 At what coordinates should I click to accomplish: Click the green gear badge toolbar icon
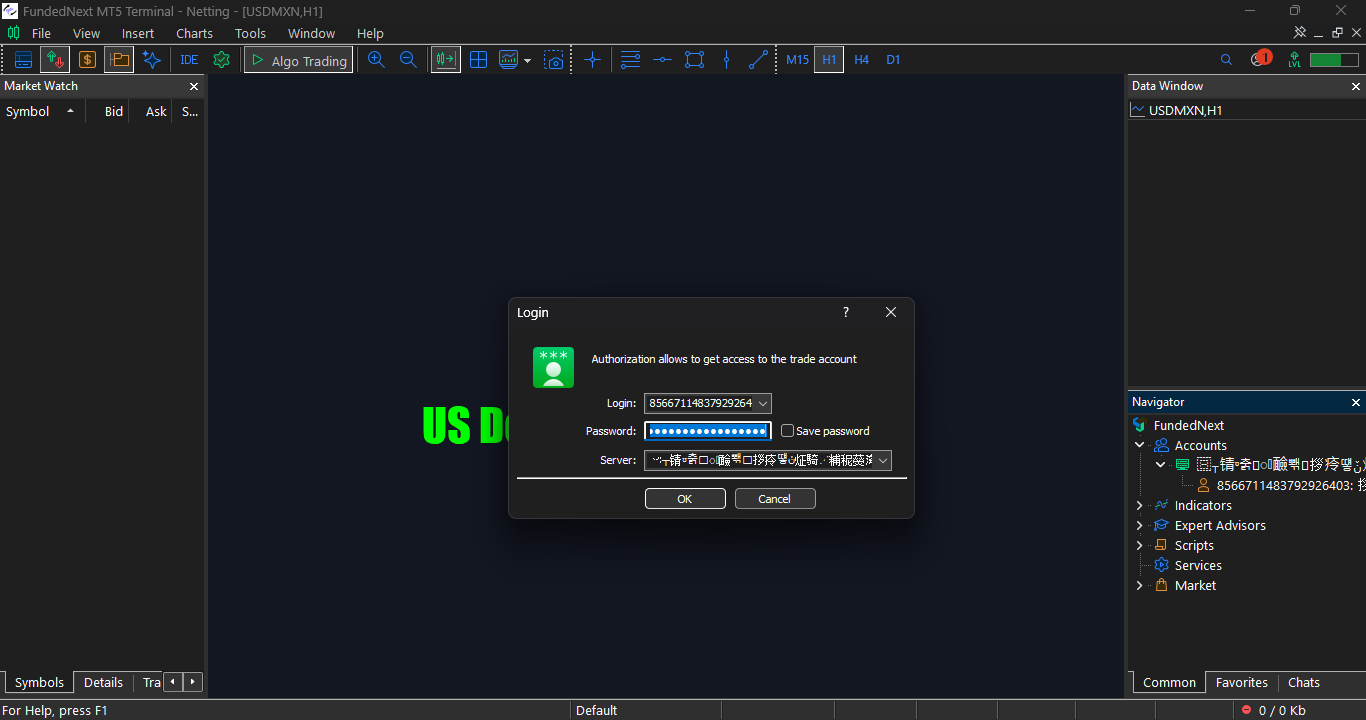[222, 60]
